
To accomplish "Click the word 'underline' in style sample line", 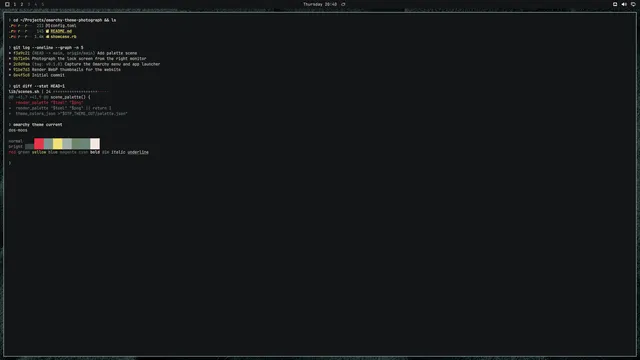I will click(x=138, y=152).
